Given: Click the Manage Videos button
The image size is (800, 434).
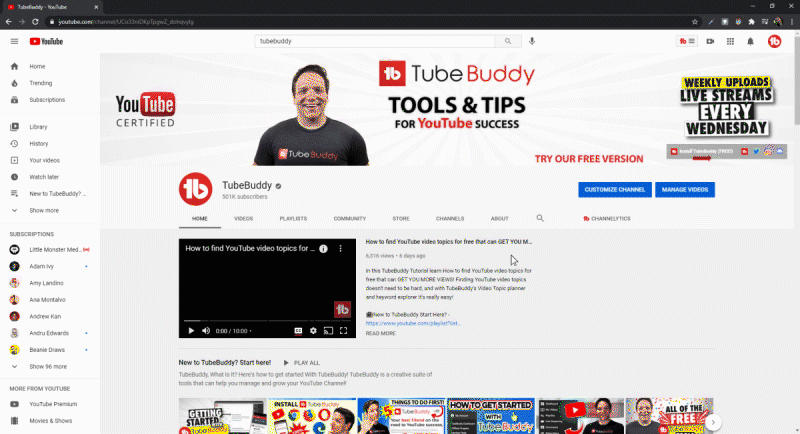Looking at the screenshot, I should (686, 189).
